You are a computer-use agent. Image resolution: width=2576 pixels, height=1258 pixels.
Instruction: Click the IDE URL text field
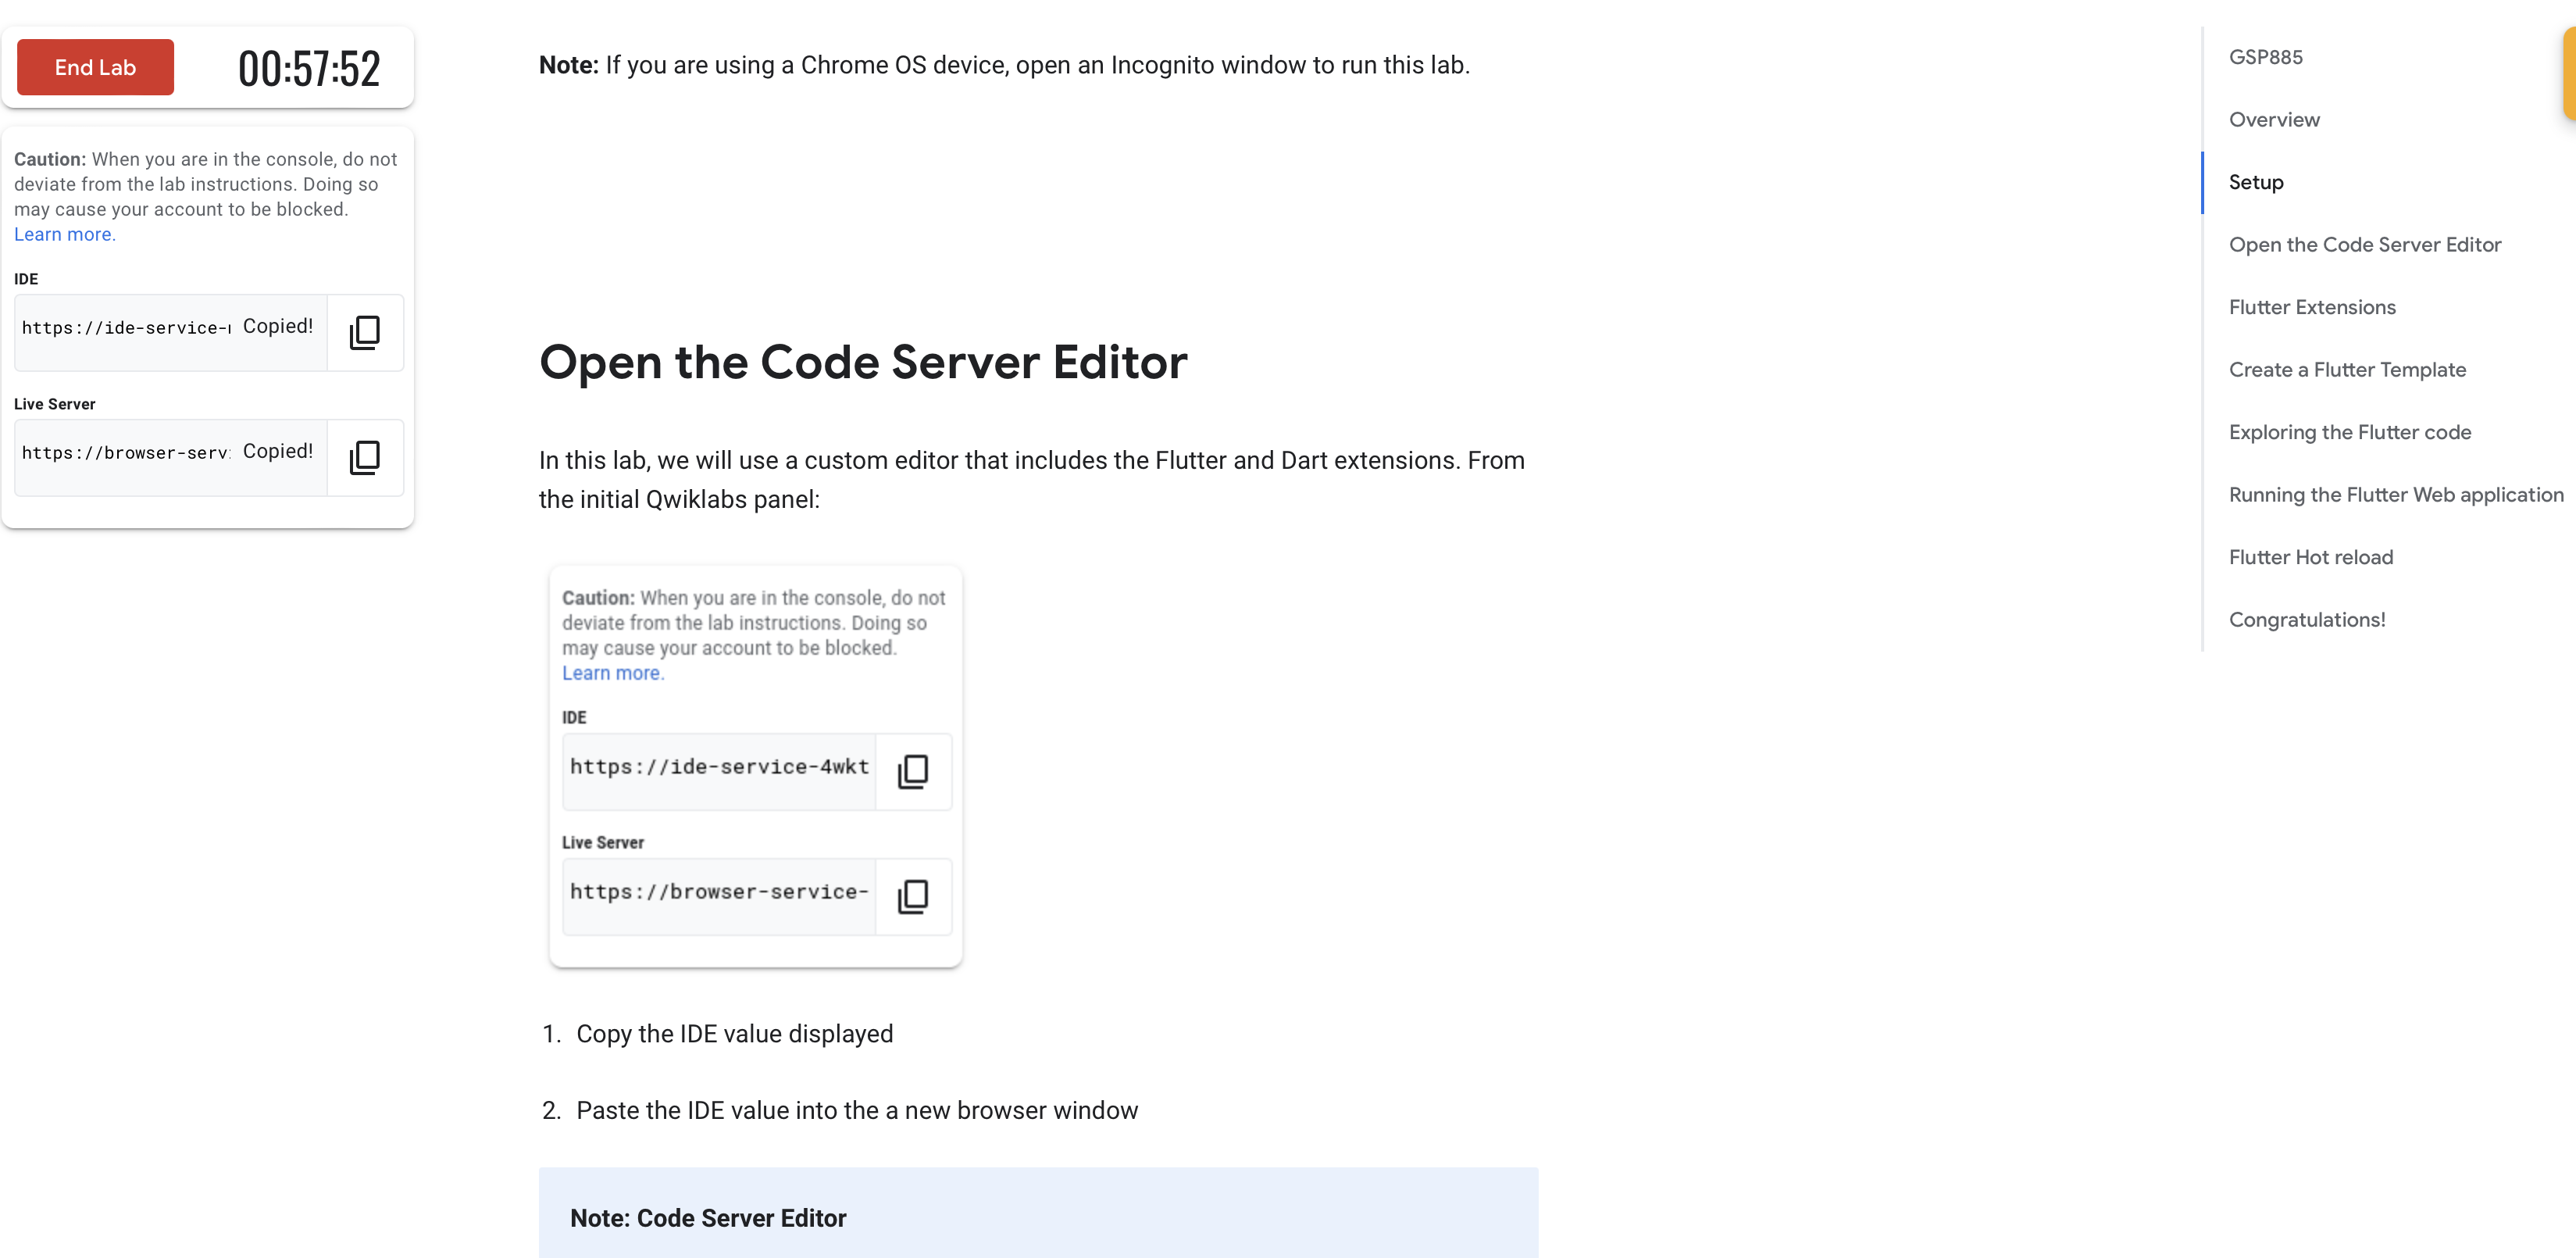pyautogui.click(x=125, y=328)
